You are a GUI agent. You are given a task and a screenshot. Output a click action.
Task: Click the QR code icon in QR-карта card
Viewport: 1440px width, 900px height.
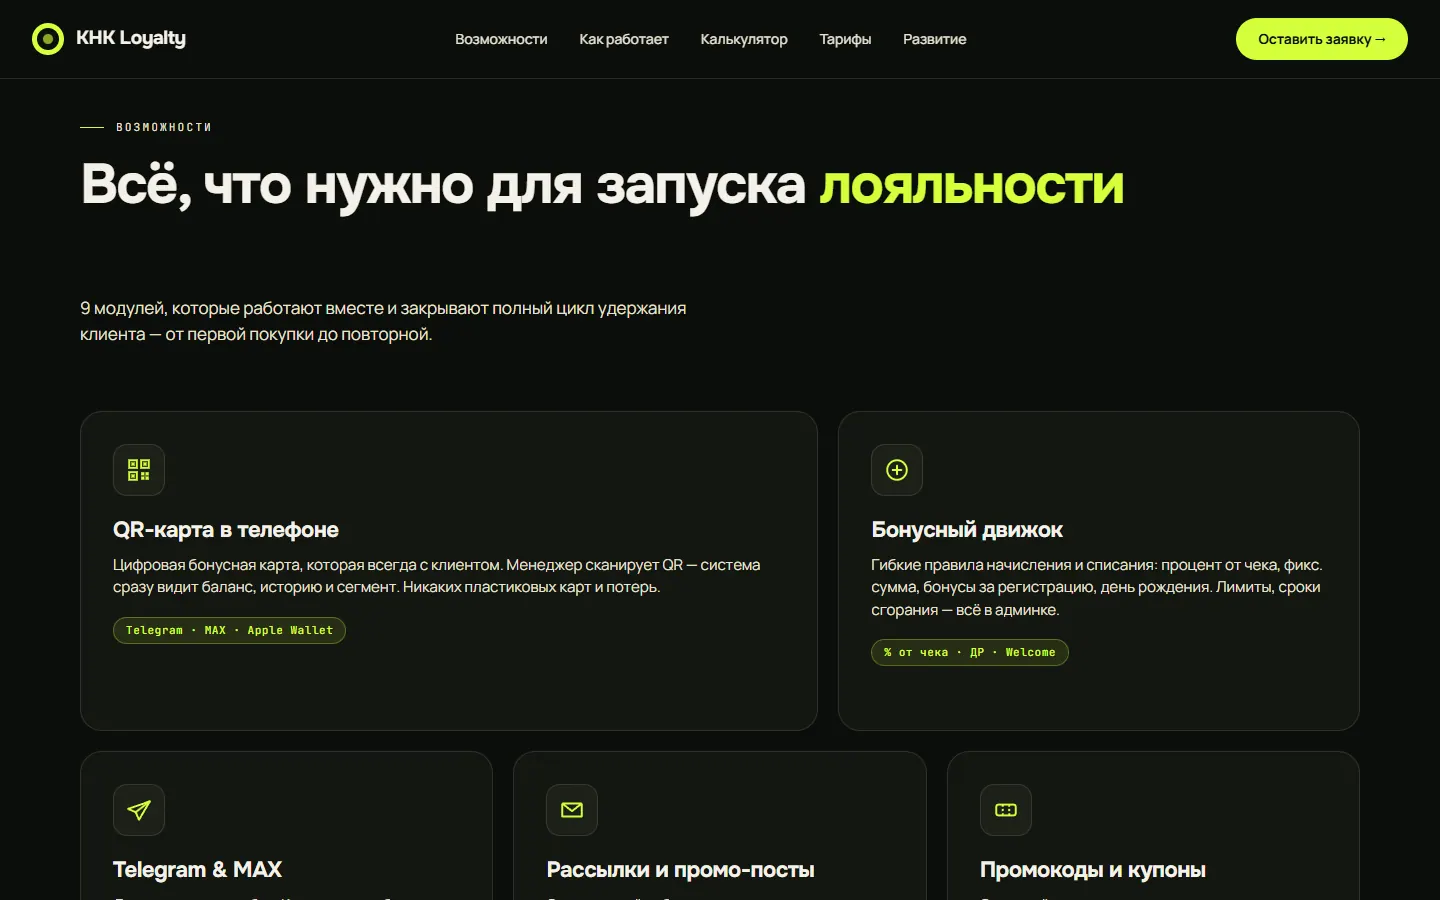click(x=139, y=470)
